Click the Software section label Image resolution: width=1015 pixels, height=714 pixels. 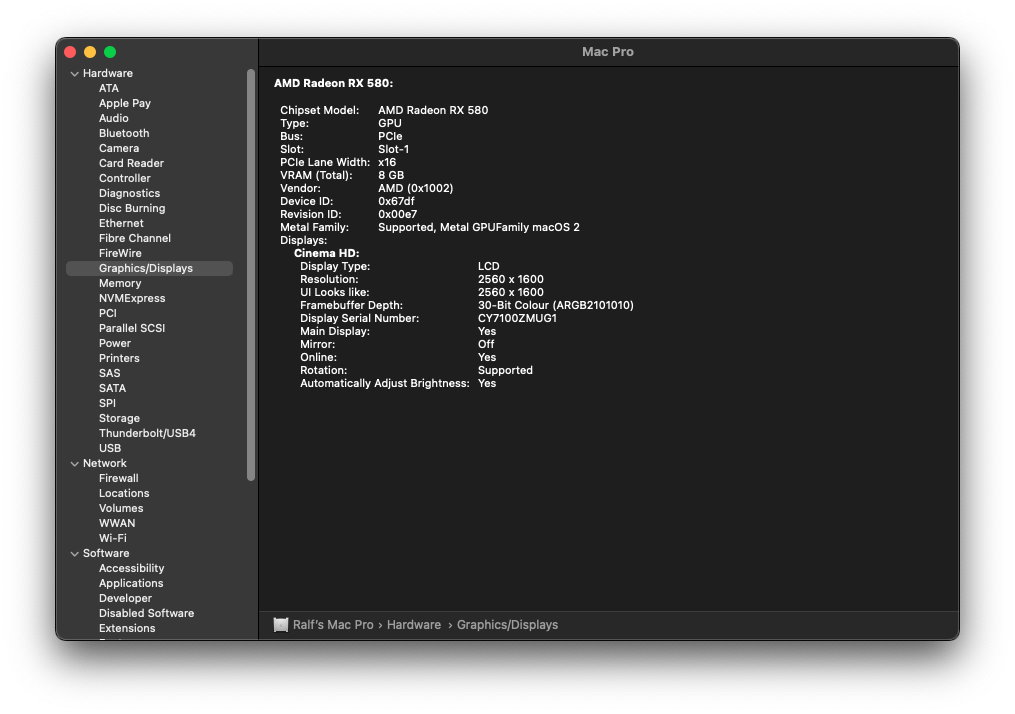(x=106, y=553)
